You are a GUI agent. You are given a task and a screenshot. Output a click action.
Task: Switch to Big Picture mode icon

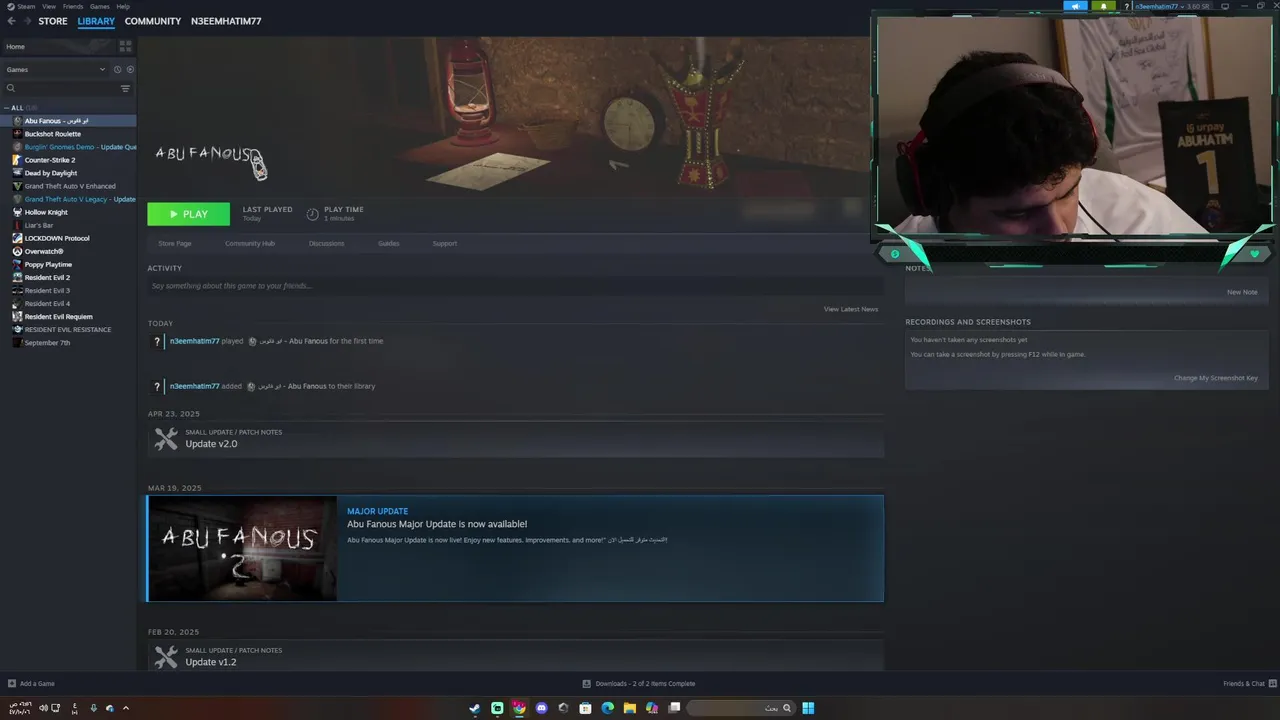(1226, 6)
